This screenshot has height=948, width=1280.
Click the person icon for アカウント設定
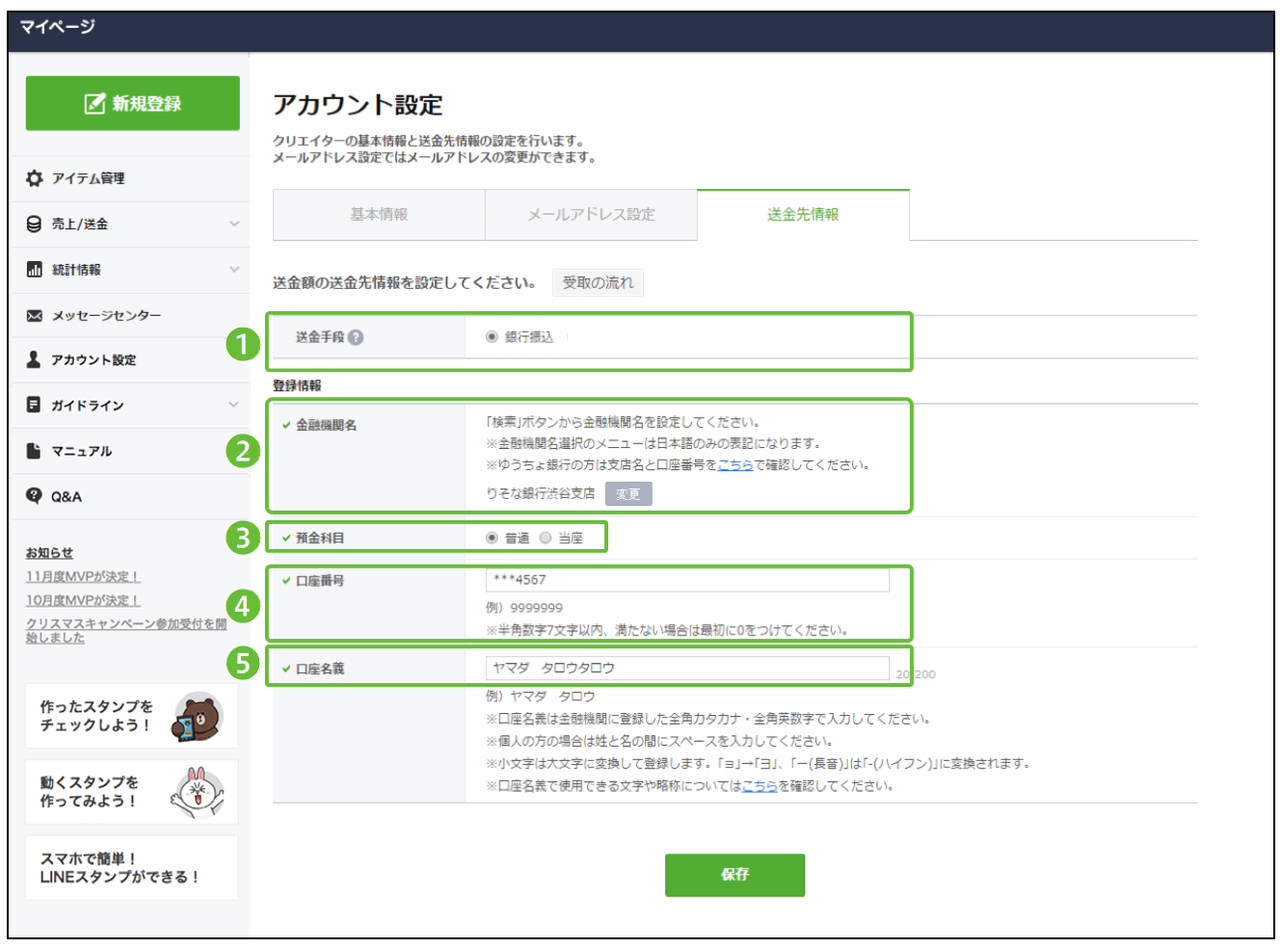pos(34,360)
